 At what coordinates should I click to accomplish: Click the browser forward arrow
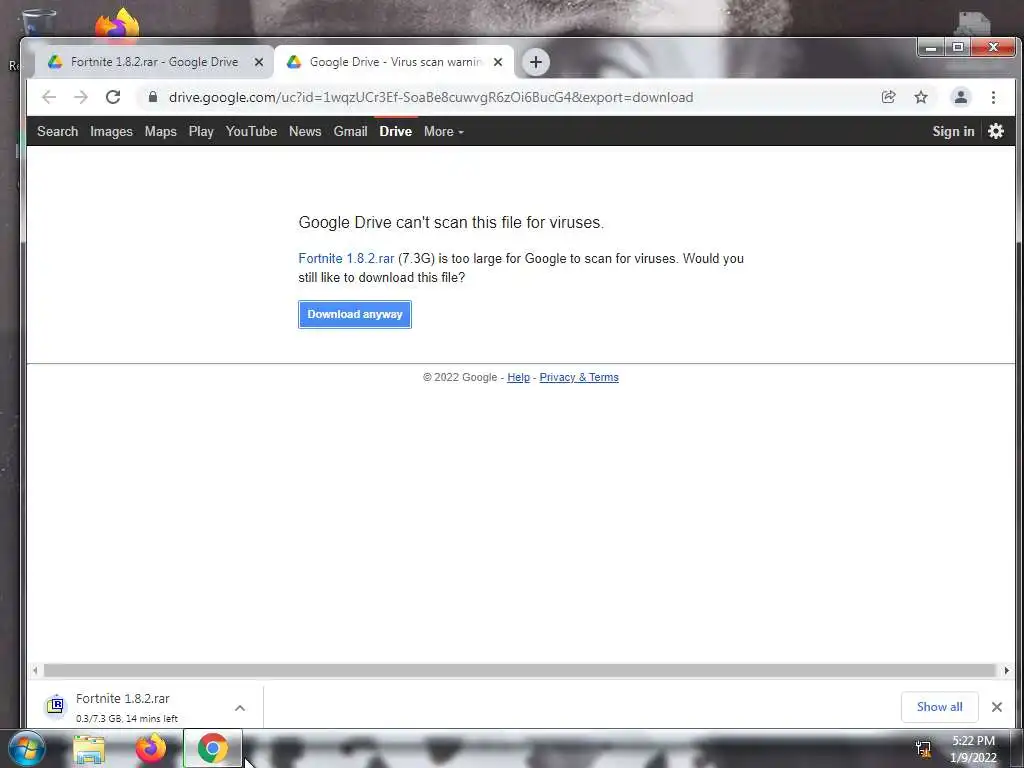(x=81, y=97)
